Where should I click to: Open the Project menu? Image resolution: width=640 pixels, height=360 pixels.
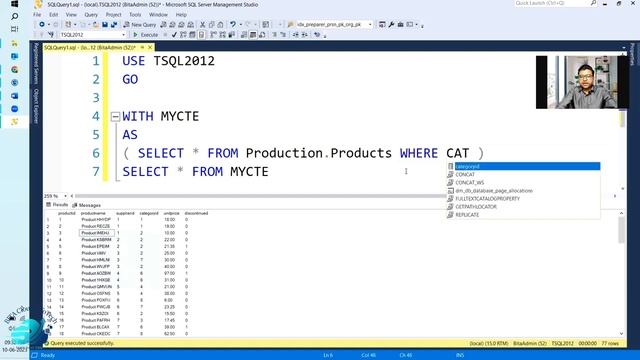pyautogui.click(x=113, y=14)
